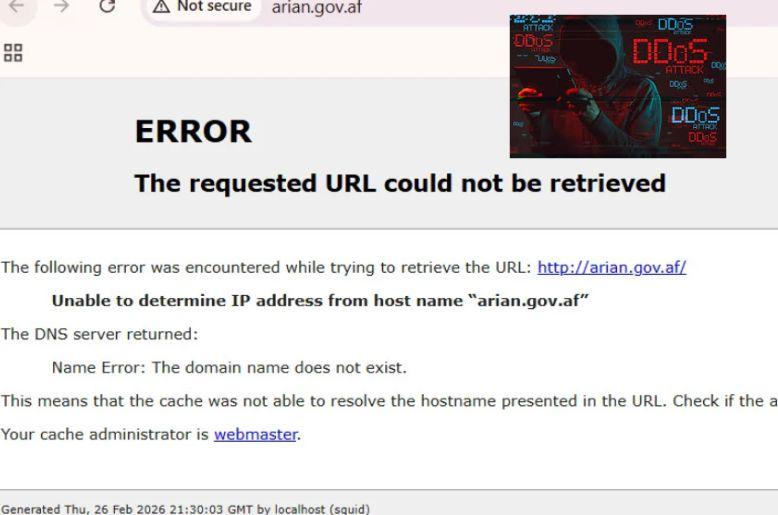
Task: Click the Name Error domain does not exist line
Action: coord(229,368)
